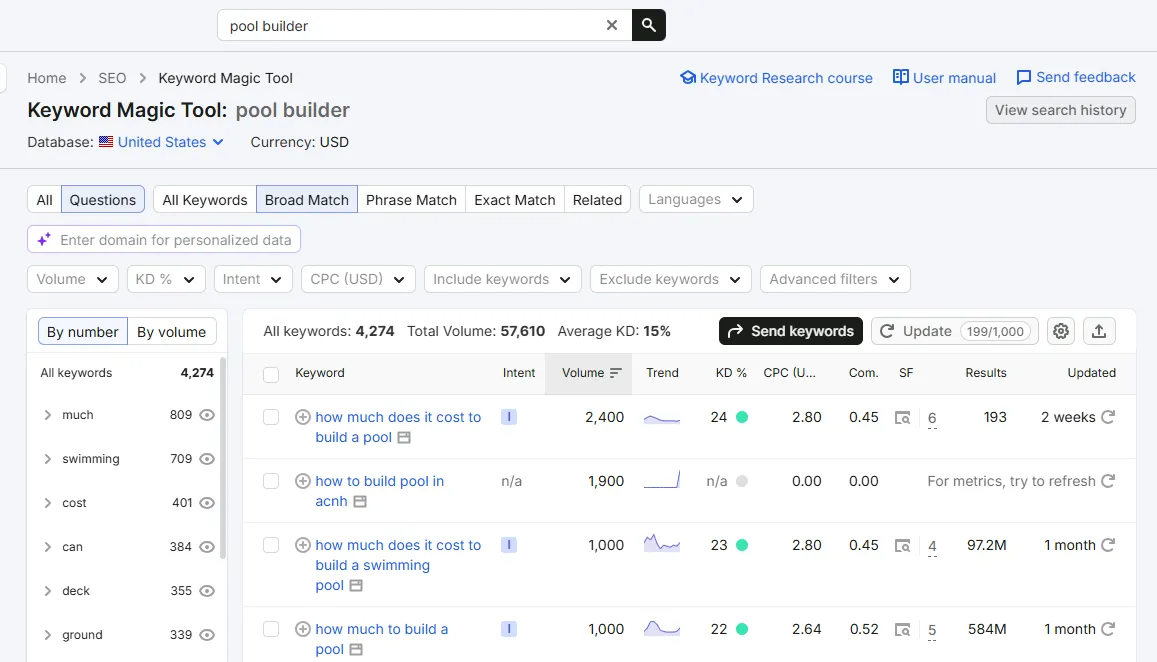
Task: Open Include keywords dropdown
Action: coord(502,279)
